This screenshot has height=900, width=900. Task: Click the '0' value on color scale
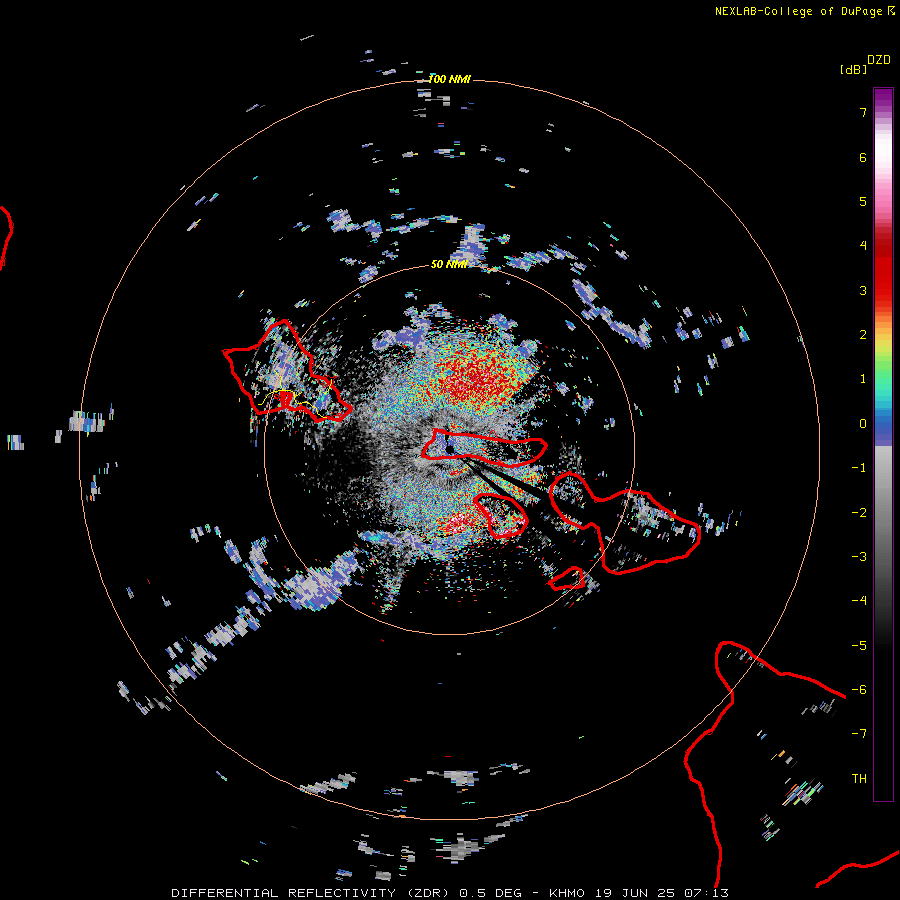click(863, 424)
